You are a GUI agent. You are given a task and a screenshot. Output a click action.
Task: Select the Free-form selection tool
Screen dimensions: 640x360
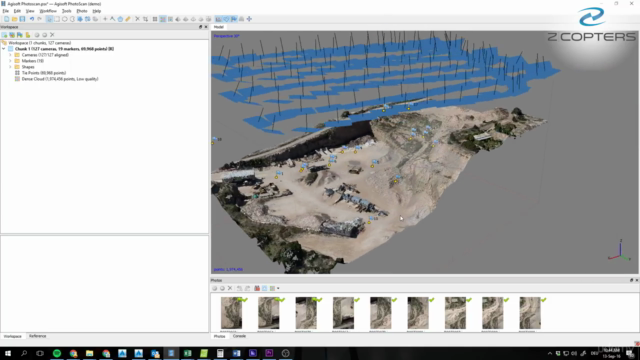72,19
